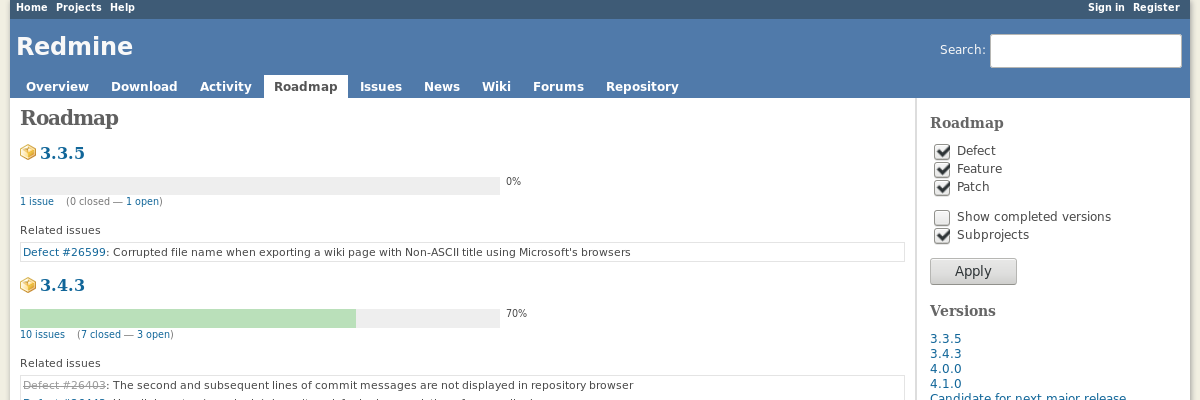The image size is (1200, 400).
Task: Toggle the Feature checkbox
Action: 942,169
